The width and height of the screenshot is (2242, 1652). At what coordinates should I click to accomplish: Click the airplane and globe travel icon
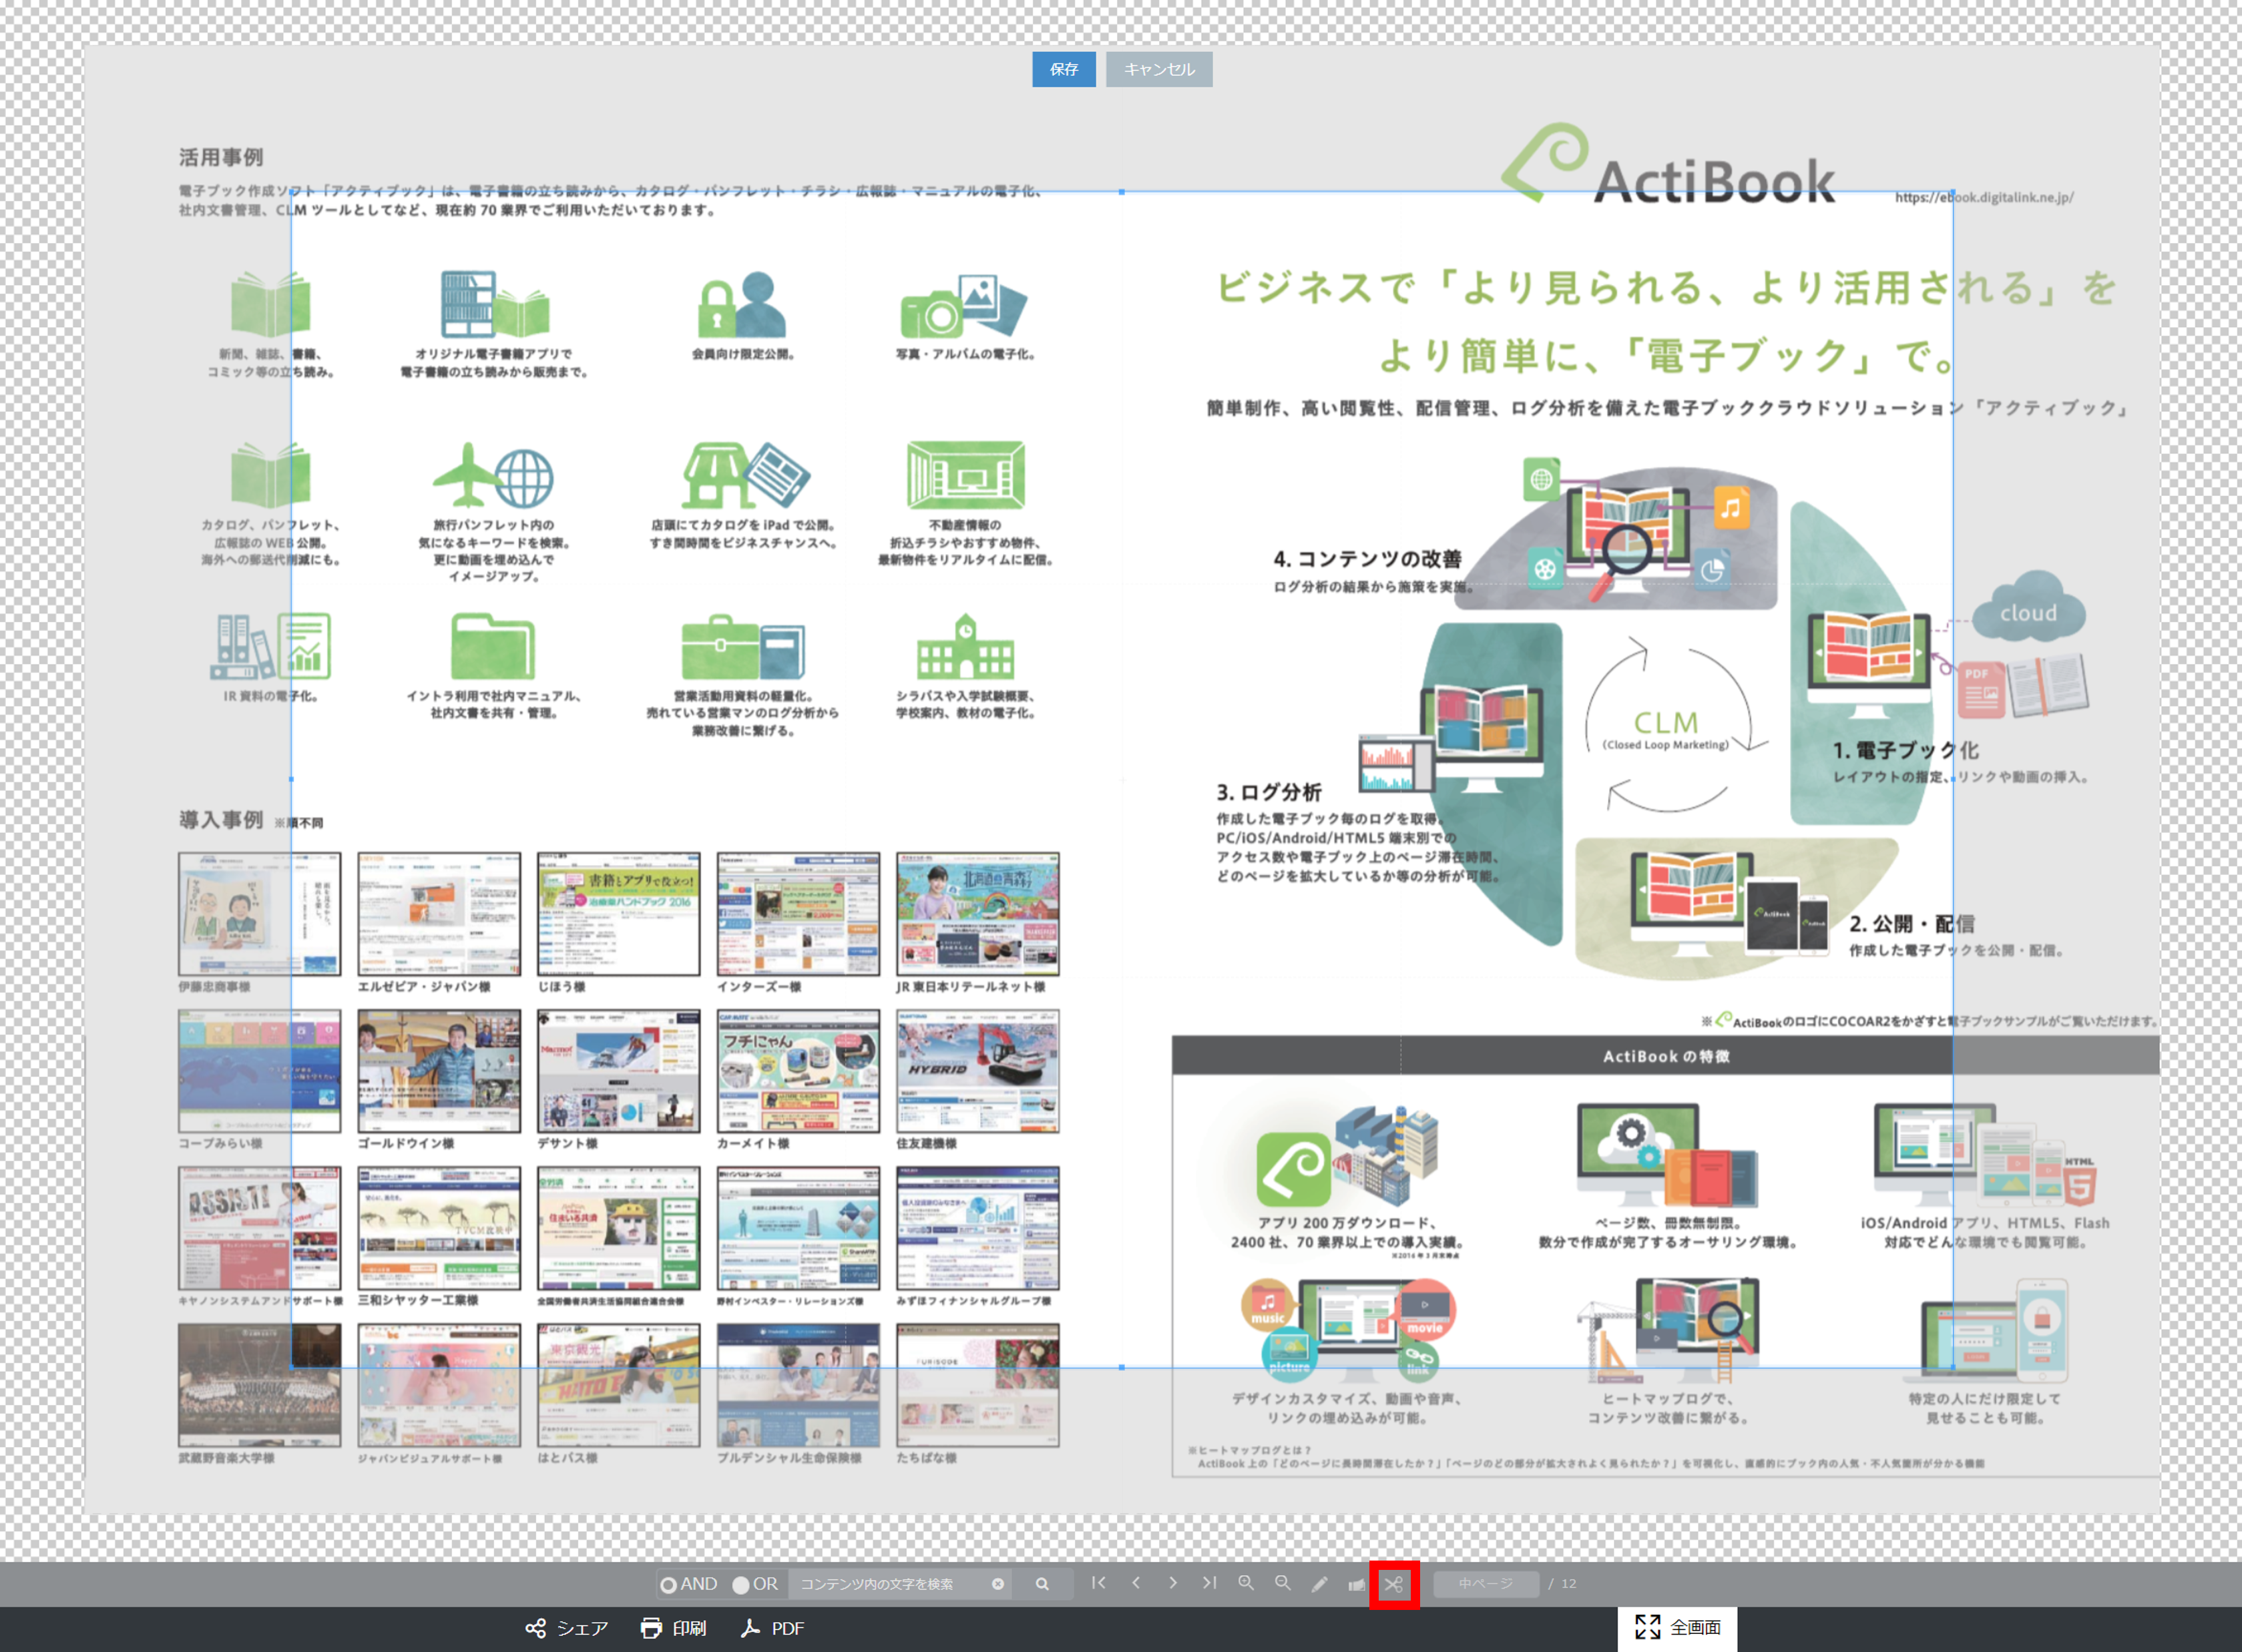pos(493,475)
